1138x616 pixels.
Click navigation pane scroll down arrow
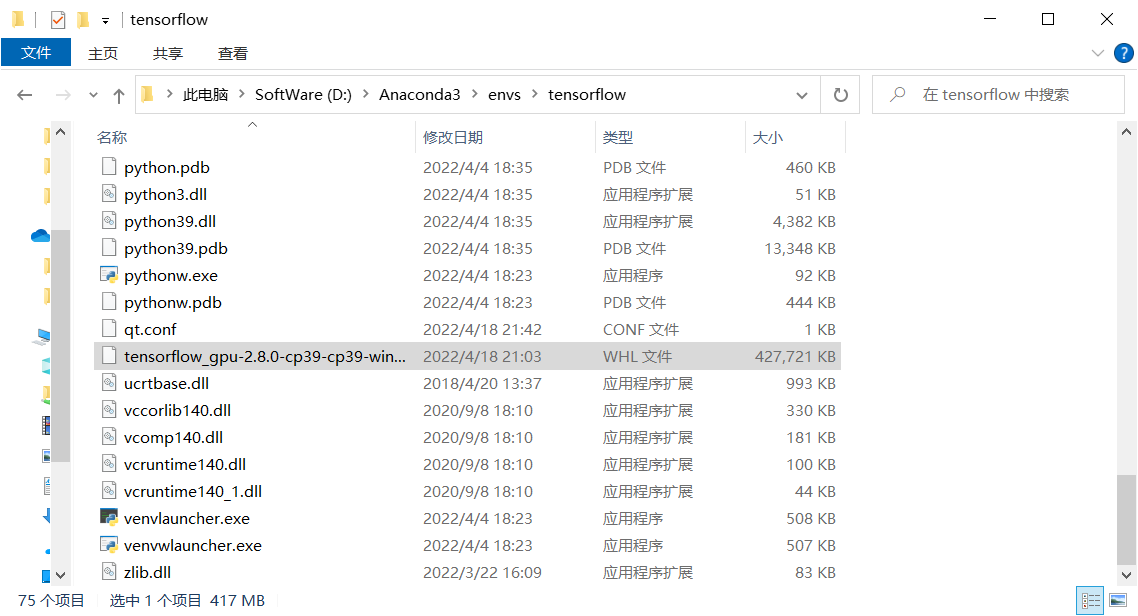pos(61,575)
